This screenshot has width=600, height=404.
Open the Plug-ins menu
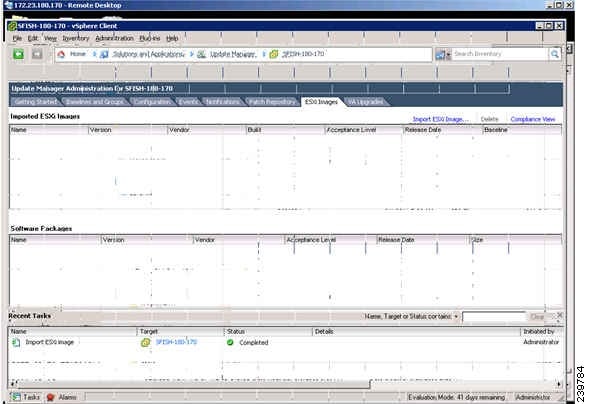[150, 38]
